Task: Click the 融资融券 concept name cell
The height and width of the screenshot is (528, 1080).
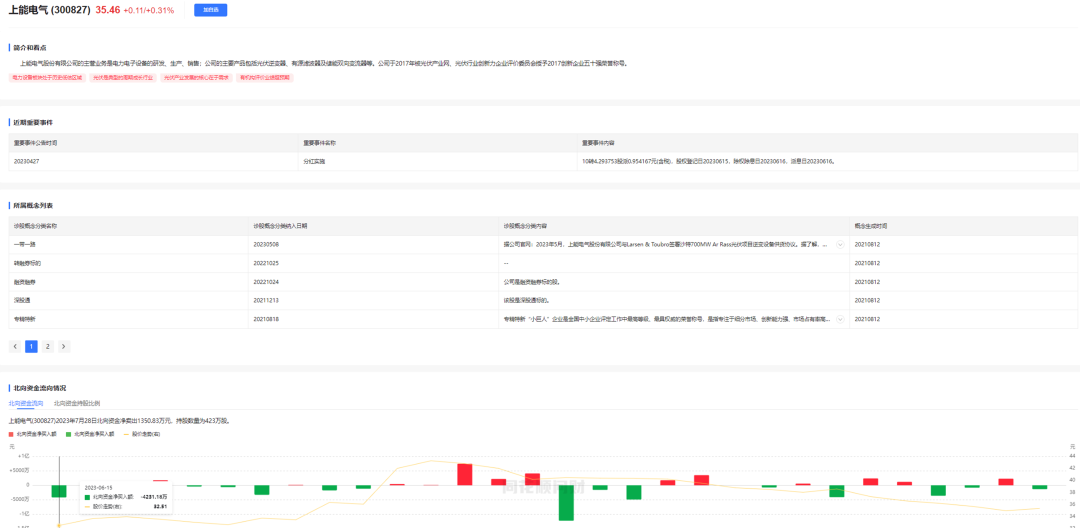Action: pos(128,282)
